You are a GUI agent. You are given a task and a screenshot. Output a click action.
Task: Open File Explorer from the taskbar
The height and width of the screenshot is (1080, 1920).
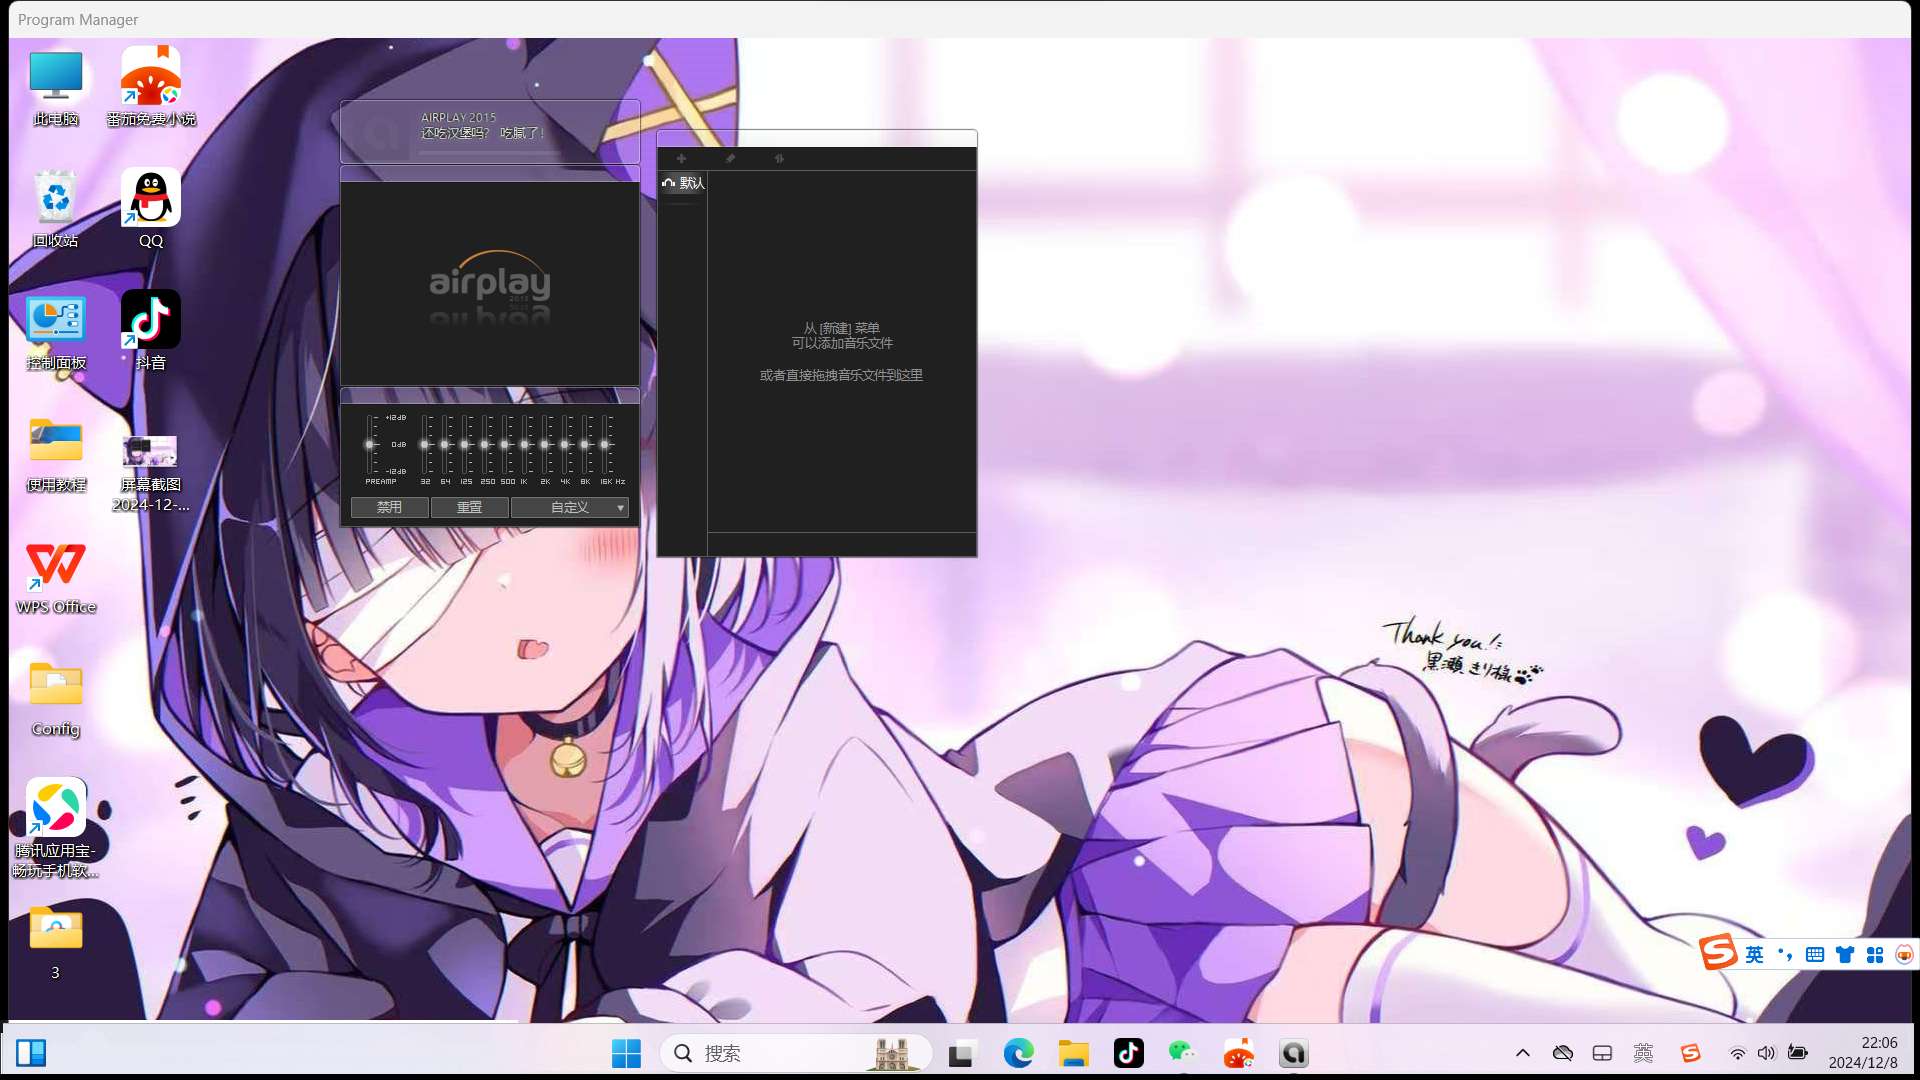[1073, 1053]
